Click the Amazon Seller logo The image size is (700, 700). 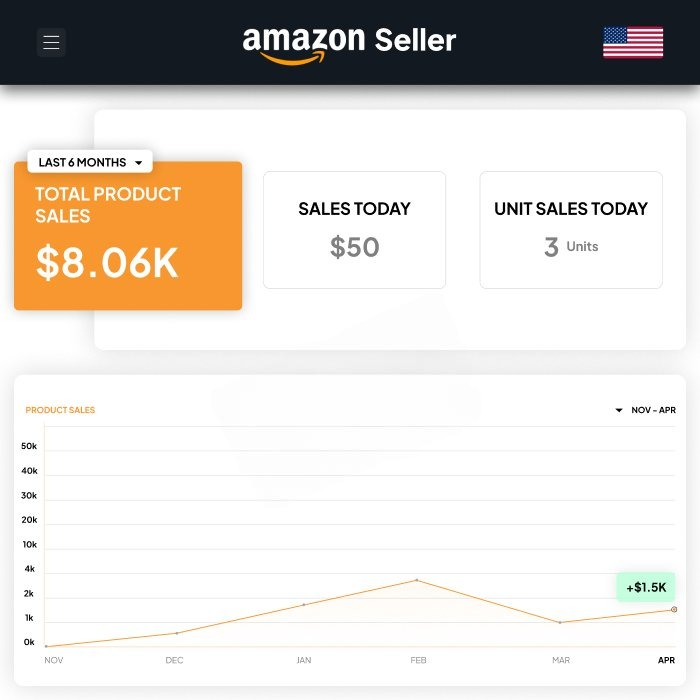(x=349, y=43)
